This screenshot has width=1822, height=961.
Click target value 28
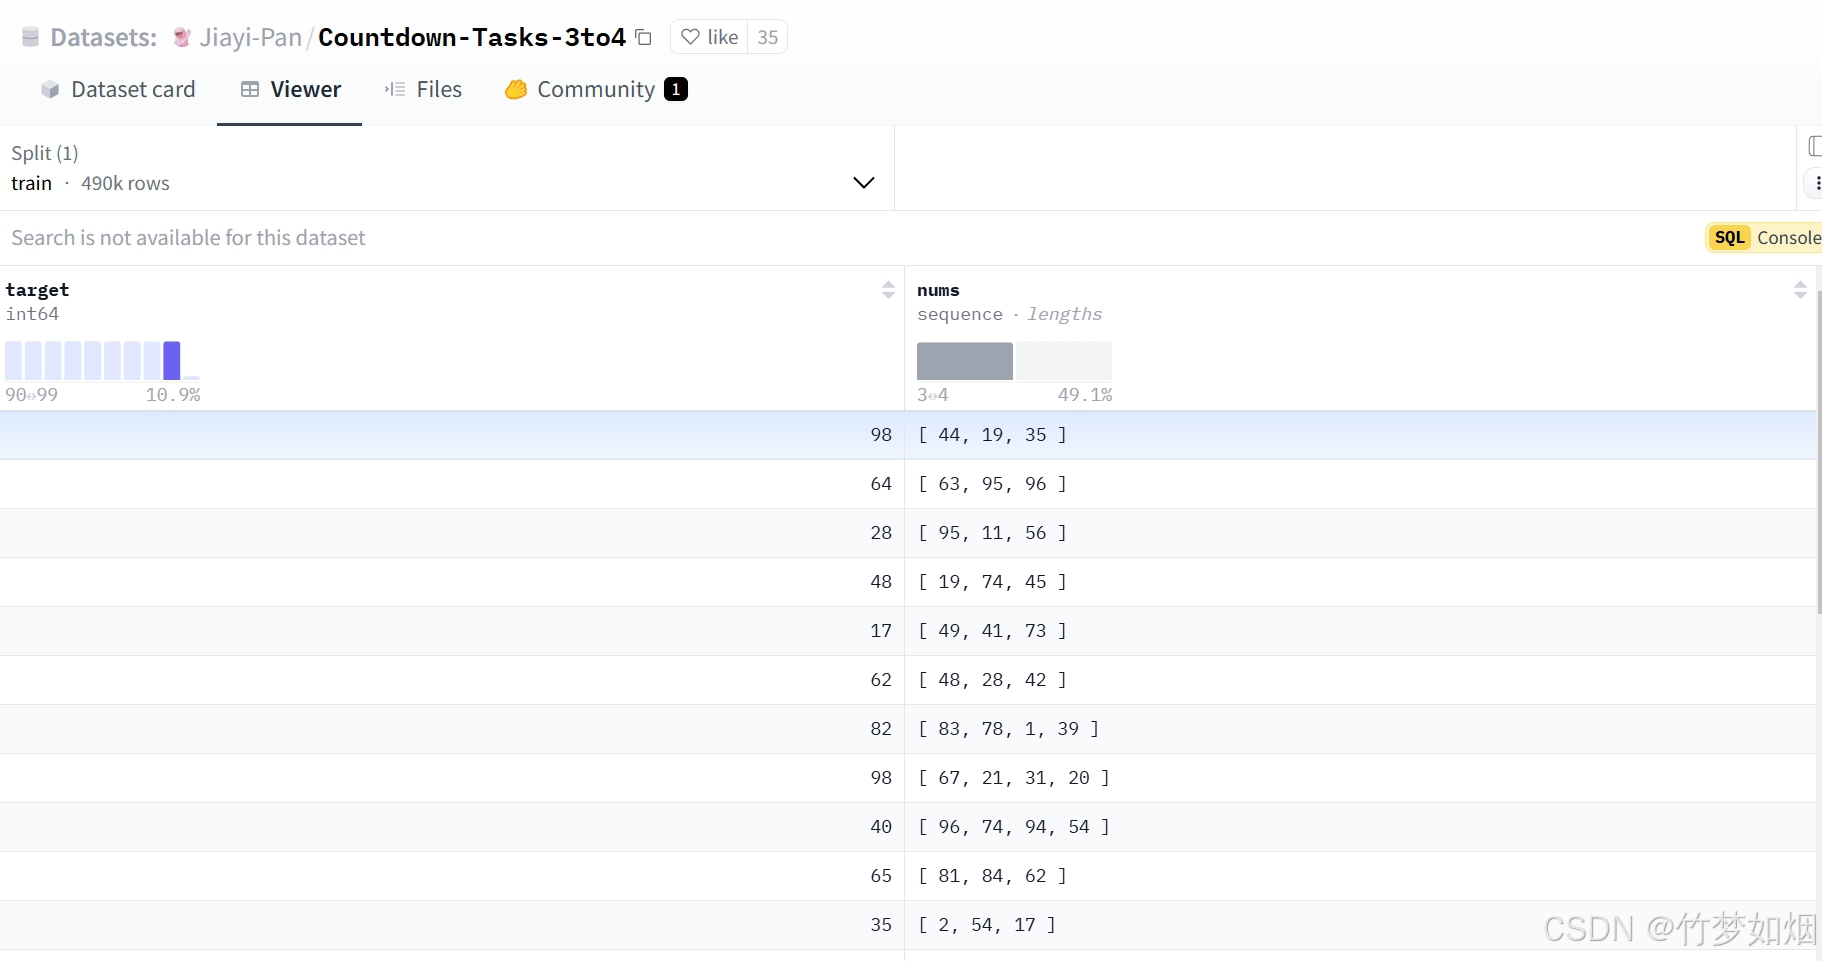(881, 533)
